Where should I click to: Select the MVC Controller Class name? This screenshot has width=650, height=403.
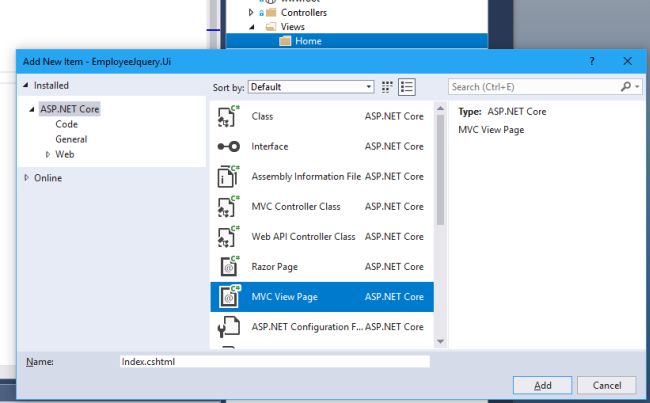pos(296,206)
